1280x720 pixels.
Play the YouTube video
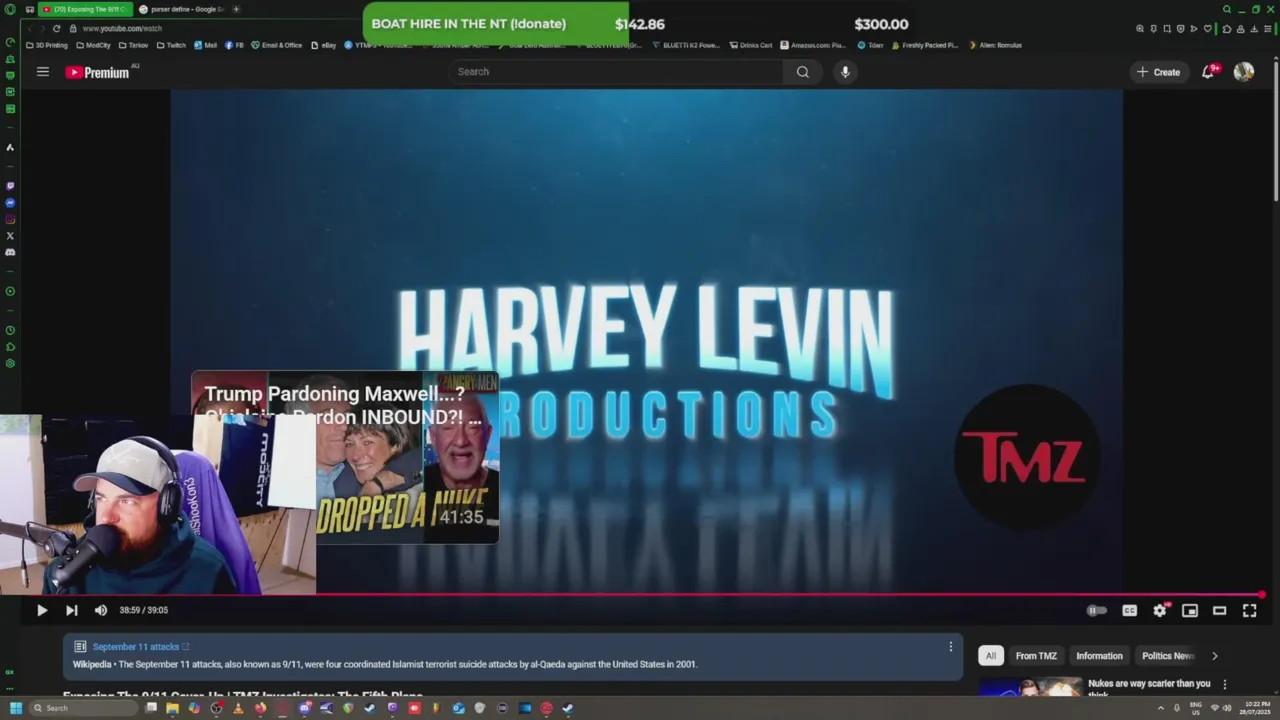pos(42,610)
